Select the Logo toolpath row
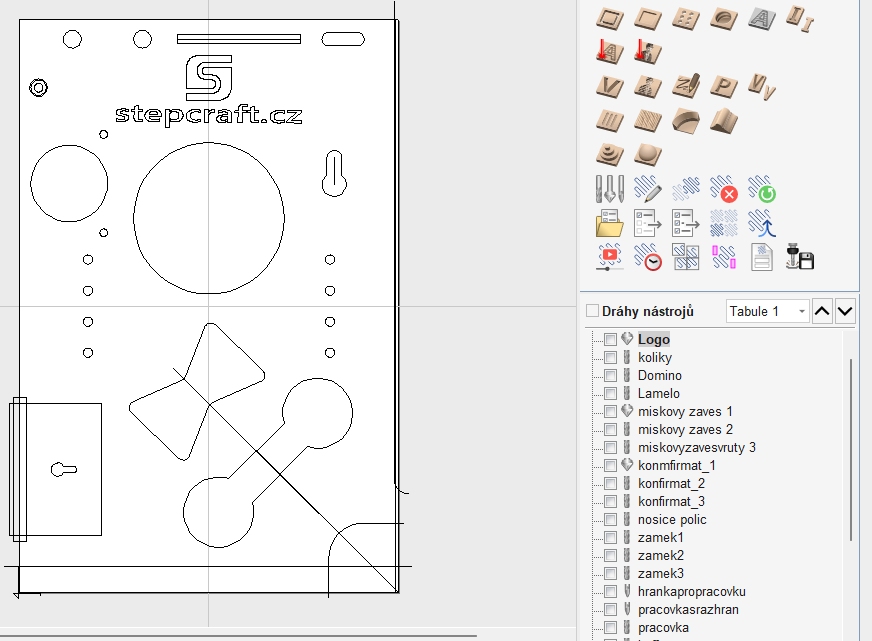The width and height of the screenshot is (872, 641). pos(653,339)
